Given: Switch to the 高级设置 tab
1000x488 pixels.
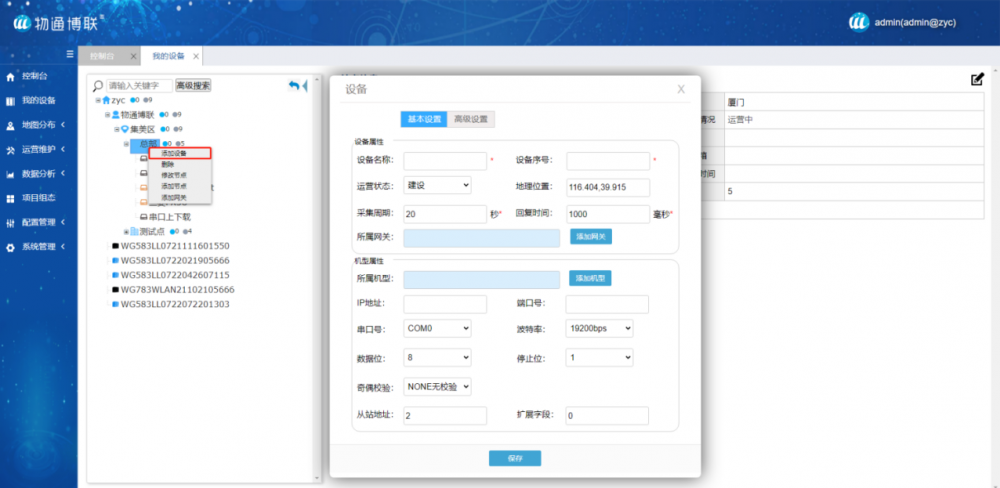Looking at the screenshot, I should [471, 119].
